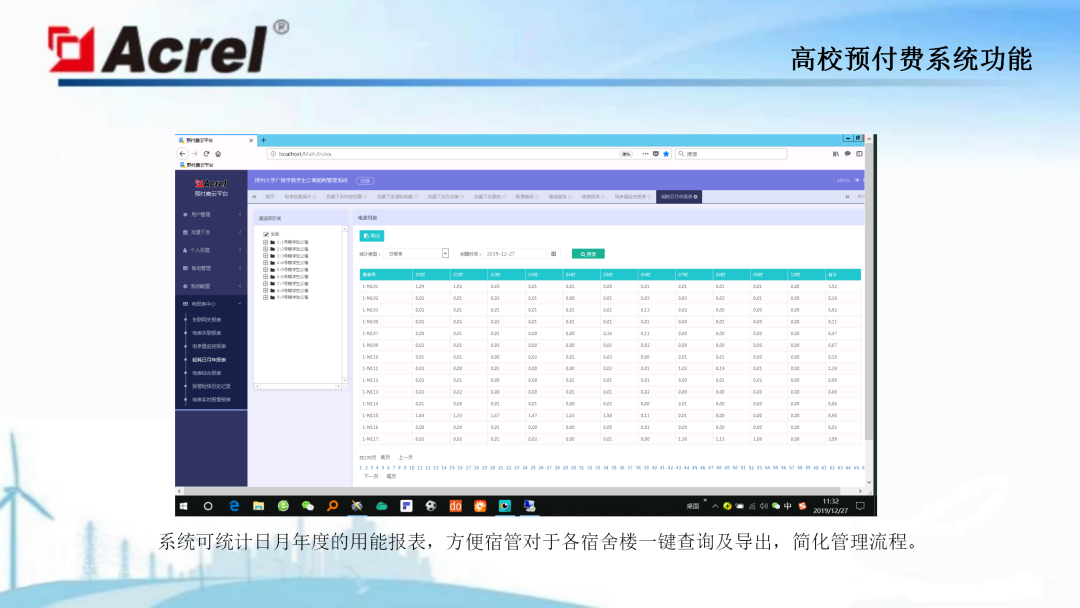The image size is (1080, 608).
Task: Click the date input showing 2019-12-27
Action: (x=514, y=254)
